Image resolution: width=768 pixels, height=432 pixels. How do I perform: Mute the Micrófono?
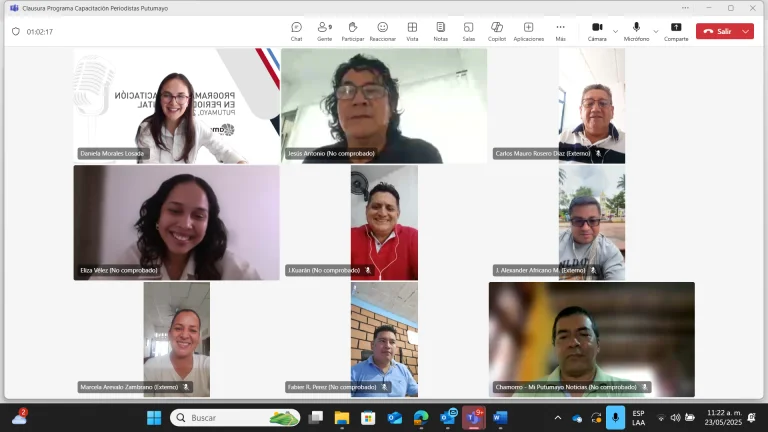pyautogui.click(x=636, y=31)
